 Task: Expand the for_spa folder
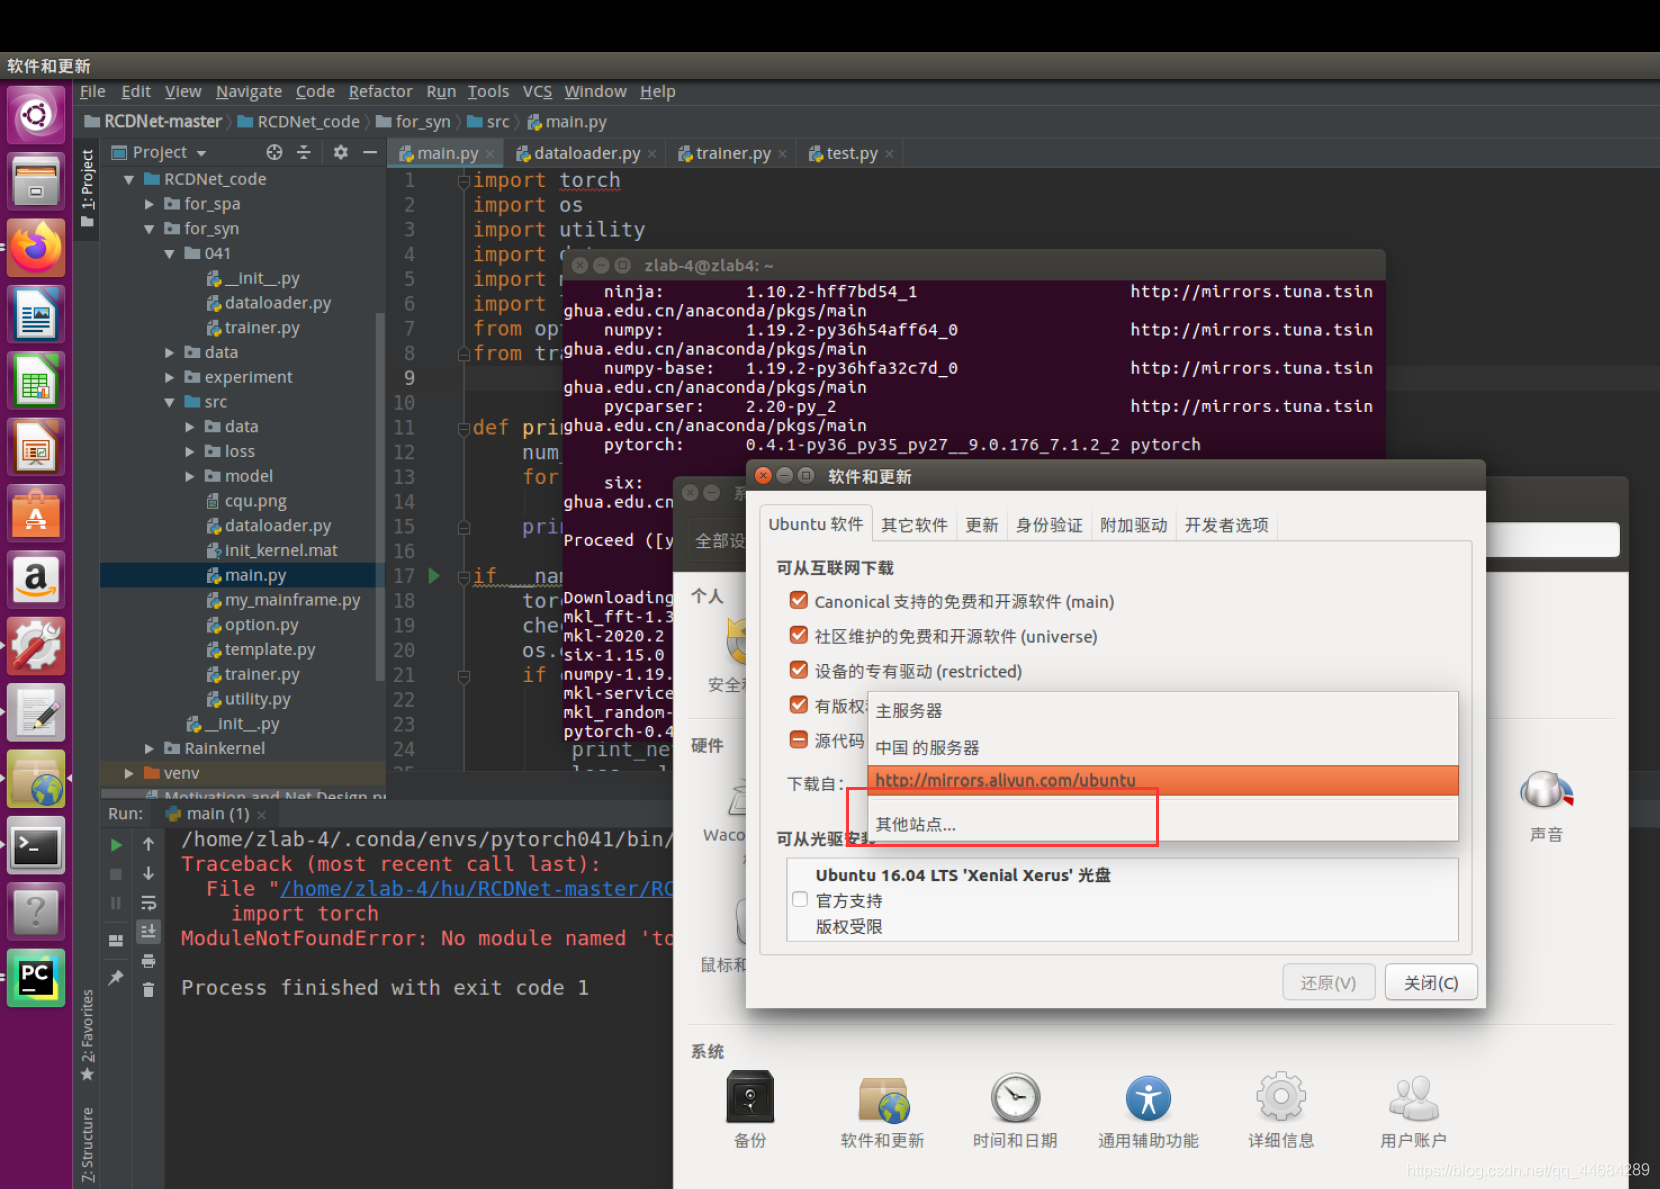click(x=149, y=204)
